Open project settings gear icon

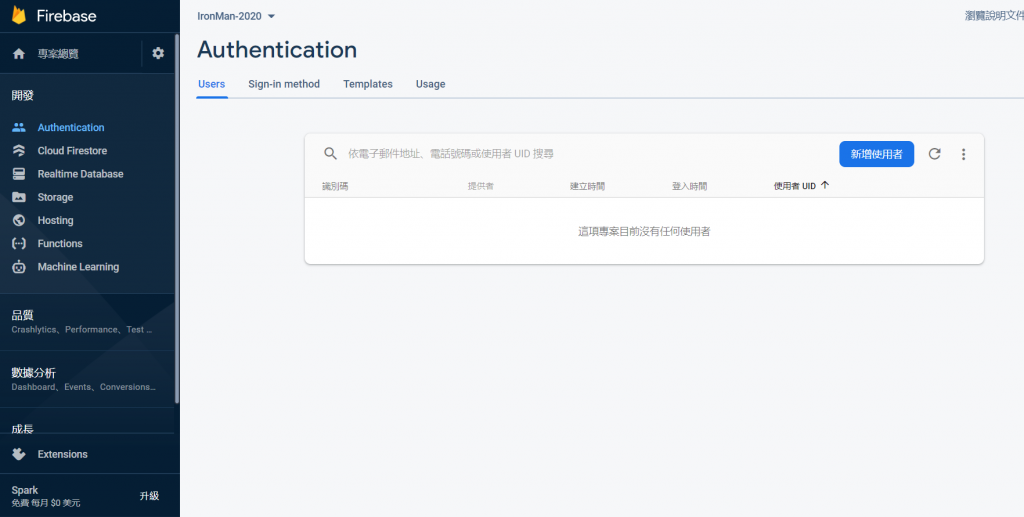[158, 54]
